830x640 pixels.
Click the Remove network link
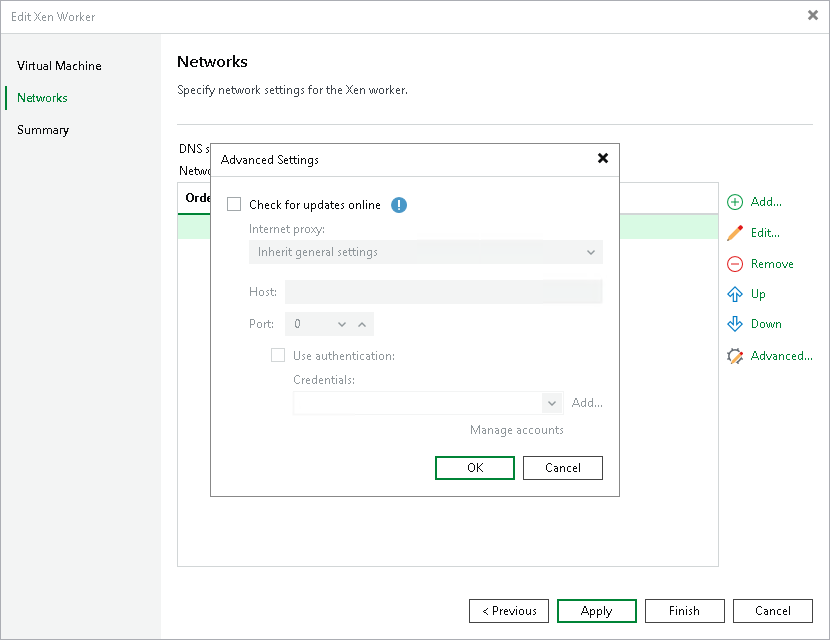coord(772,264)
